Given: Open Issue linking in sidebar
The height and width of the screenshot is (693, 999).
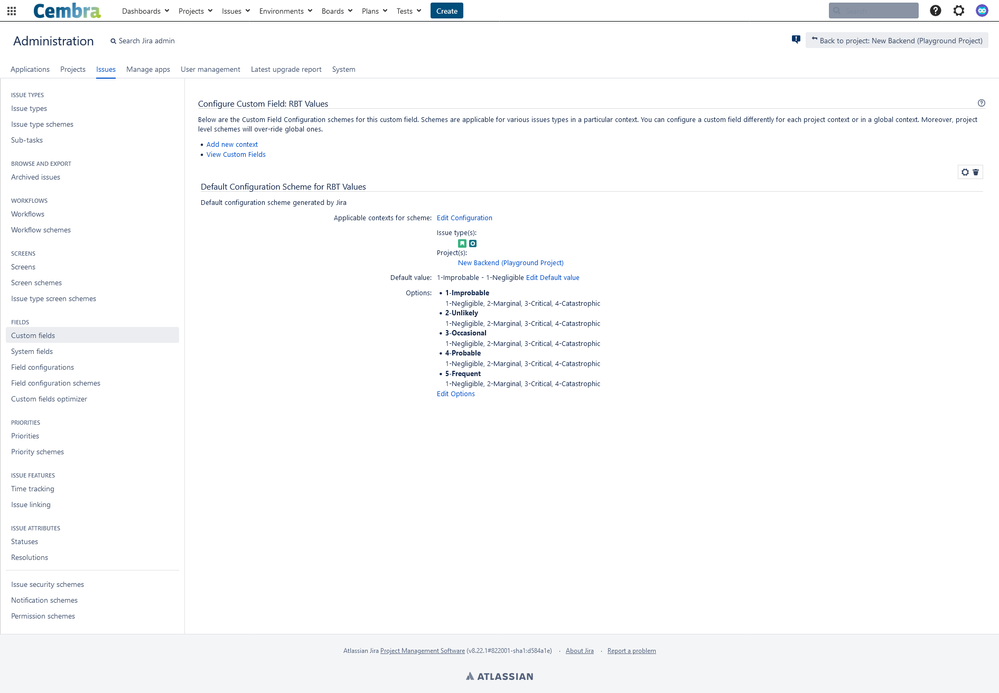Looking at the screenshot, I should pos(31,505).
